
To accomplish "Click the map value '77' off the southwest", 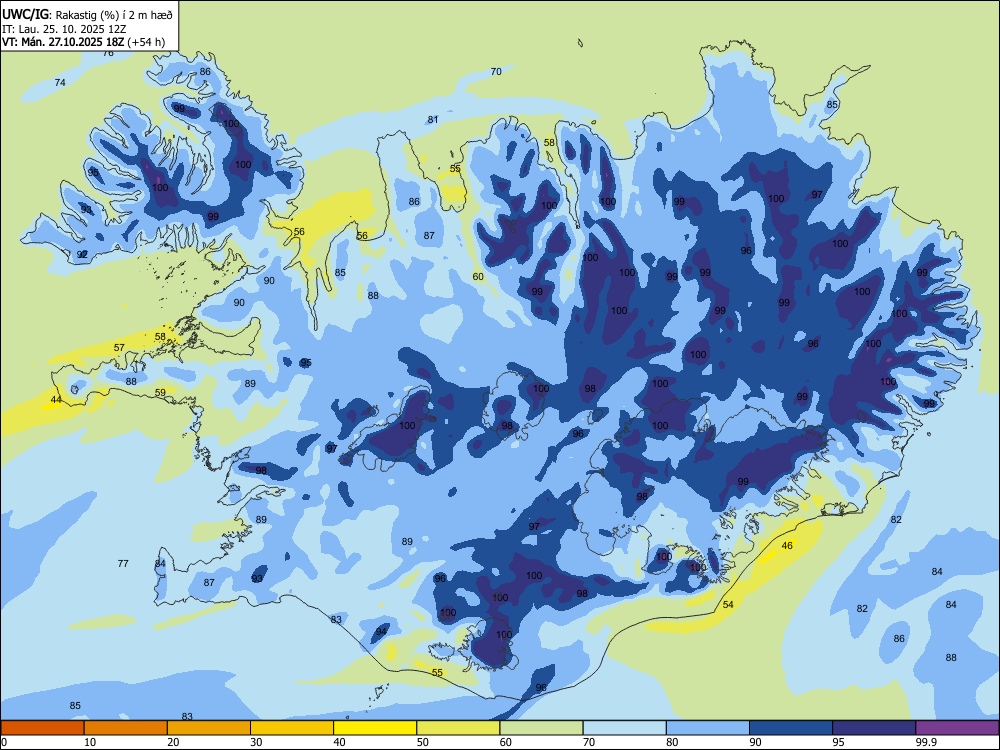I will click(x=123, y=563).
